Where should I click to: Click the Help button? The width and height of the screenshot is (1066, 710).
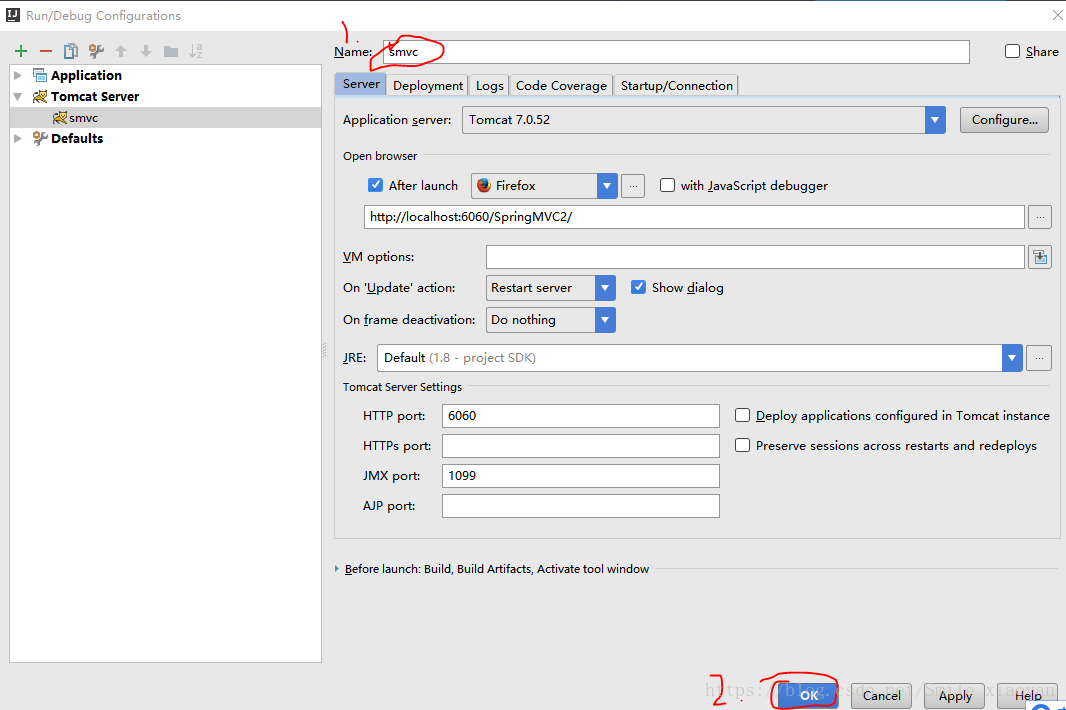pos(1028,695)
